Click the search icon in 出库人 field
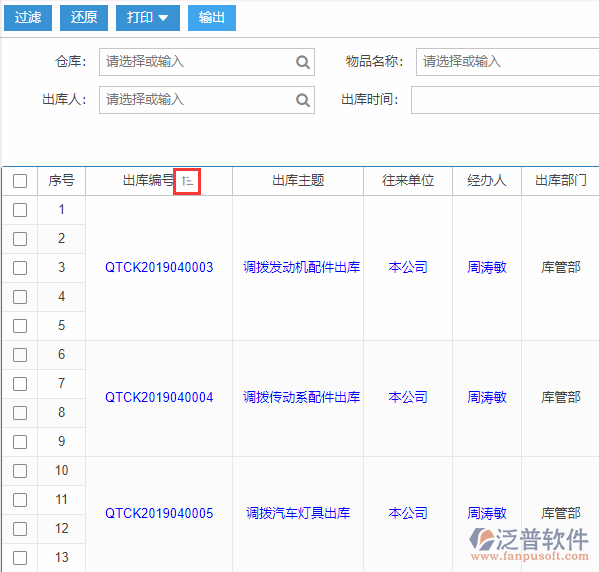The width and height of the screenshot is (599, 572). (303, 100)
